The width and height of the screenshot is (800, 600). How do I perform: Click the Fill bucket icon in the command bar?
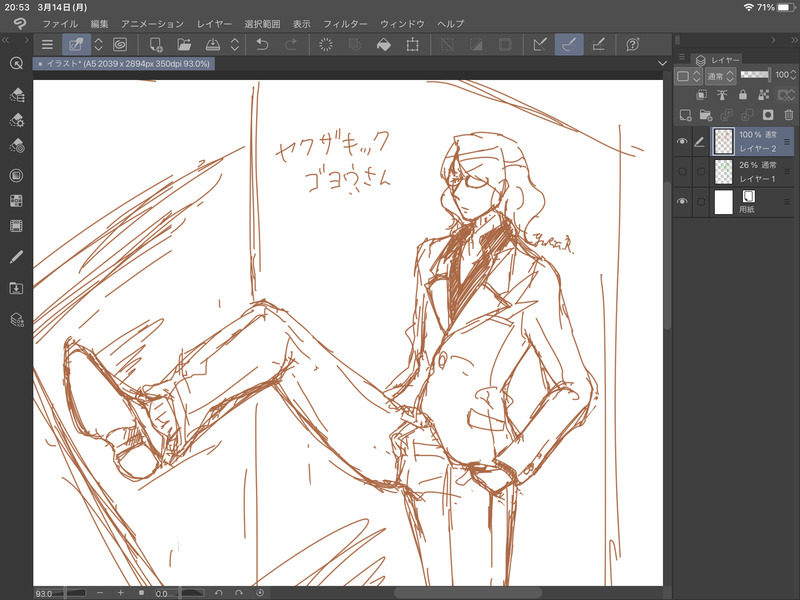(x=384, y=45)
